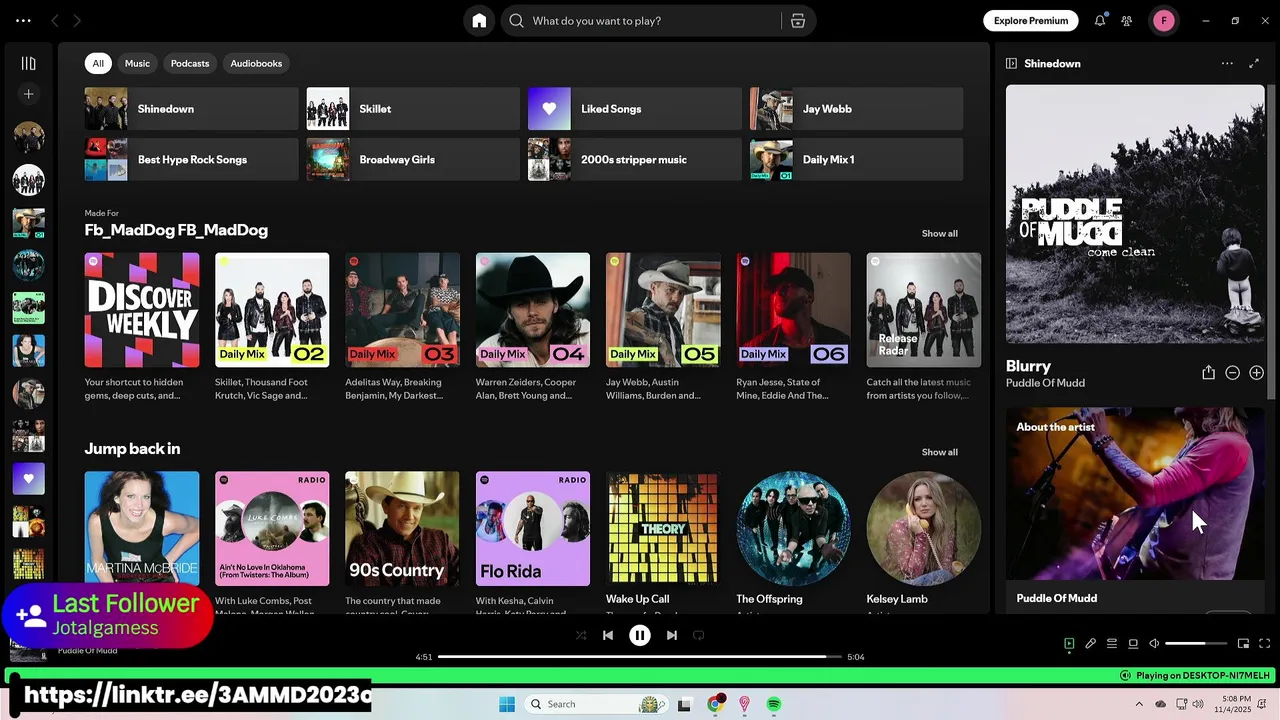The image size is (1280, 720).
Task: Open Kelsey Lamb artist
Action: click(x=924, y=529)
